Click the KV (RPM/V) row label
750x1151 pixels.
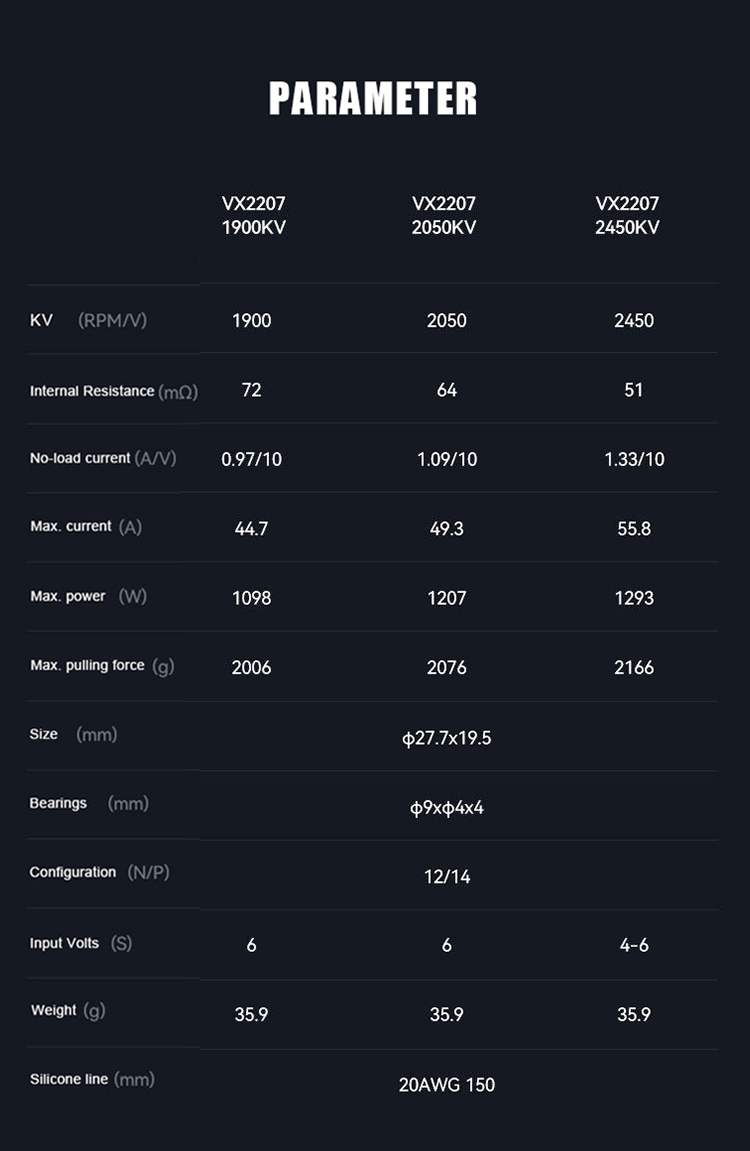coord(88,321)
